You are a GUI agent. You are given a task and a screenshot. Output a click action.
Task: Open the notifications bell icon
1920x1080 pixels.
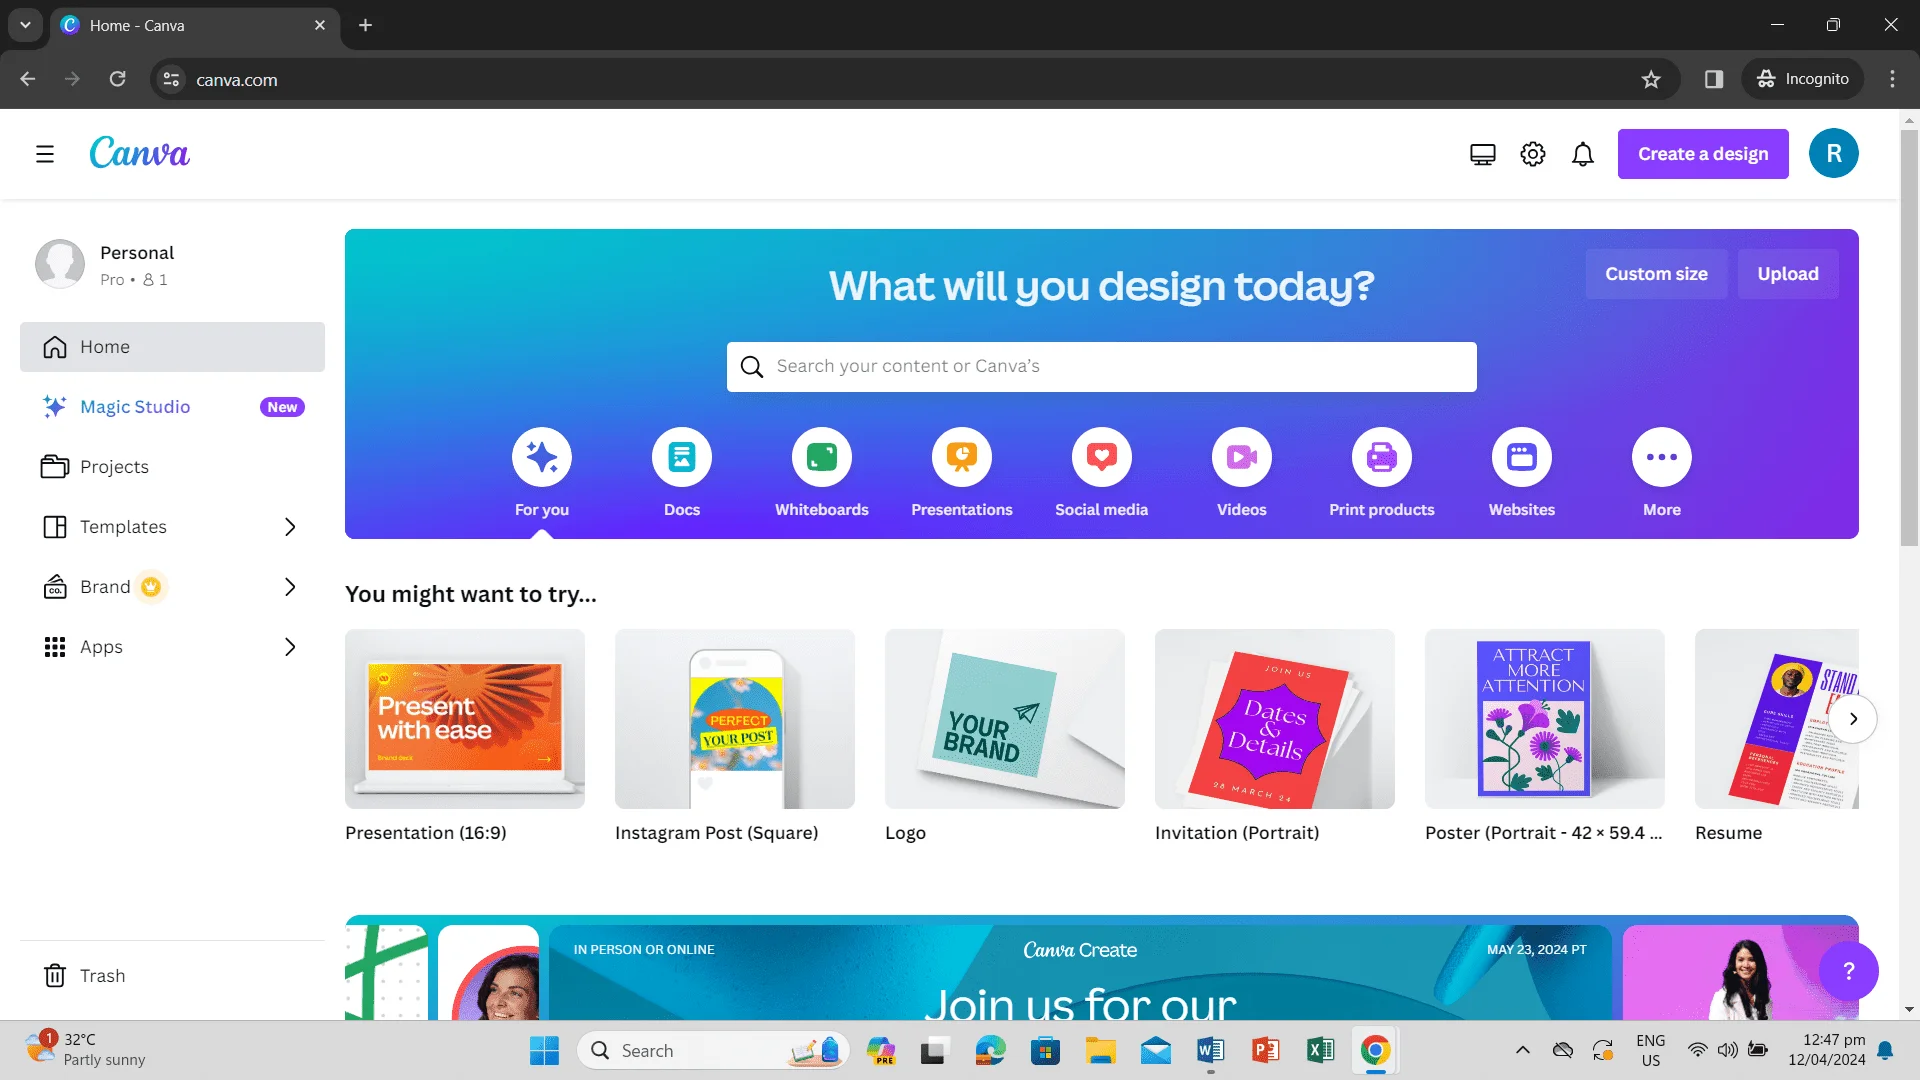pyautogui.click(x=1583, y=154)
